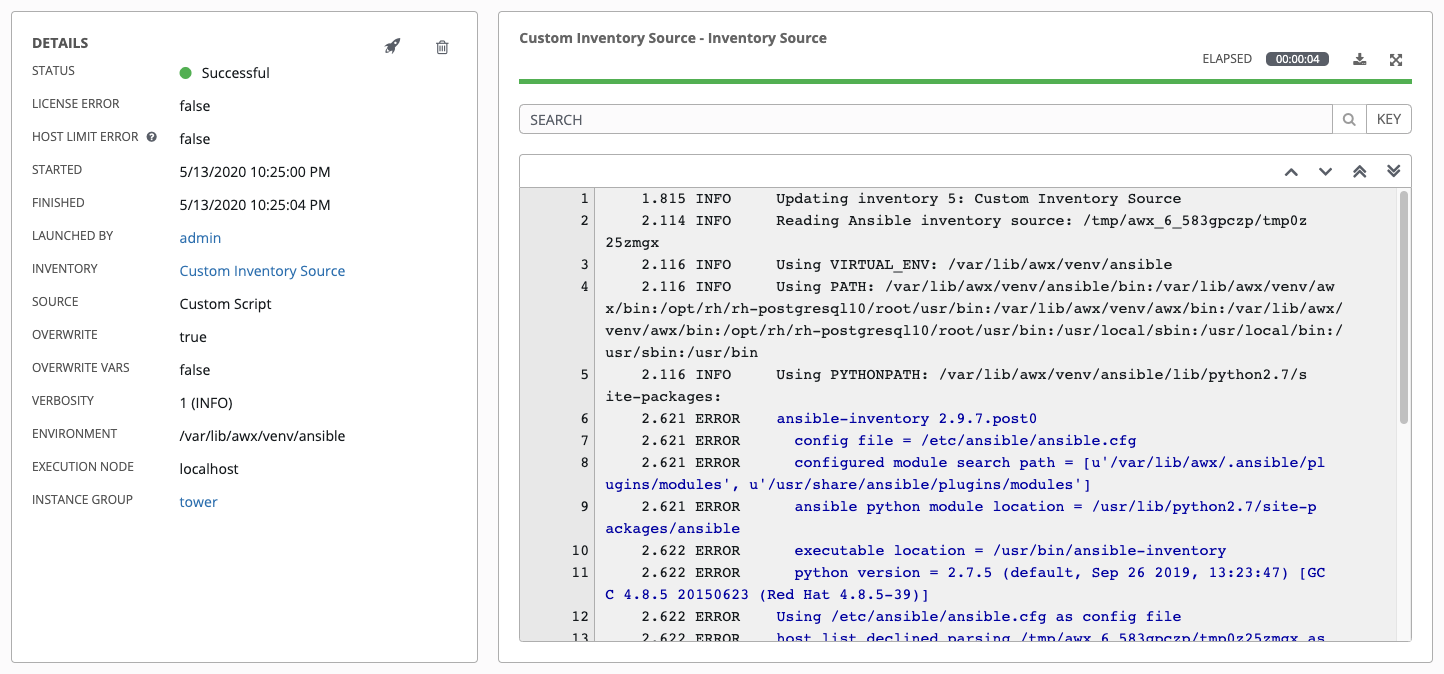Click the output scrollbar thumb
Screen dimensions: 1444x674
(1404, 305)
